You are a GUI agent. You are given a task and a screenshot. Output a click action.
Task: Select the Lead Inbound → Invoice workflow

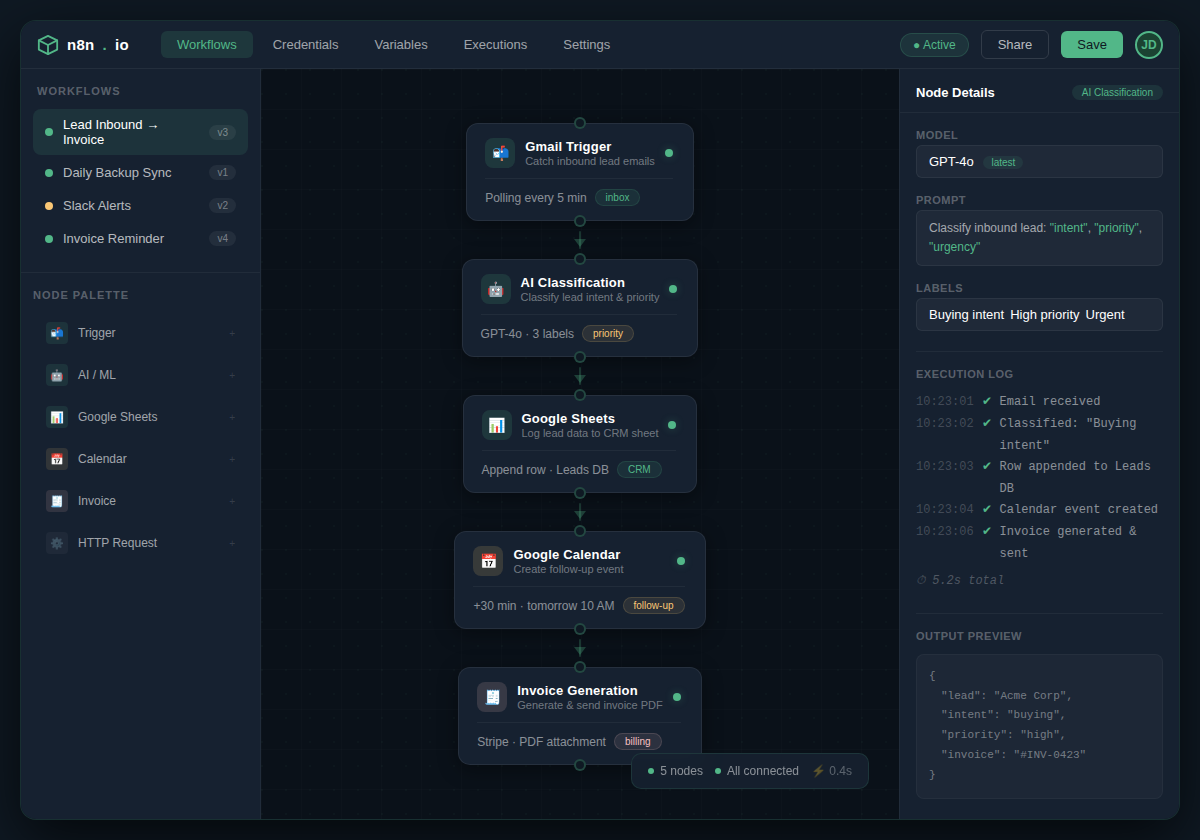tap(140, 132)
